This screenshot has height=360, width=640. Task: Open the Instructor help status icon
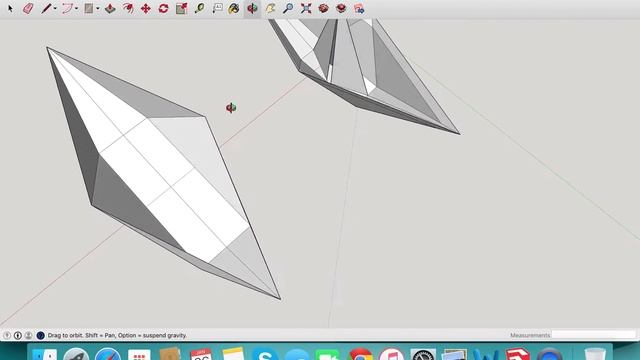coord(40,335)
